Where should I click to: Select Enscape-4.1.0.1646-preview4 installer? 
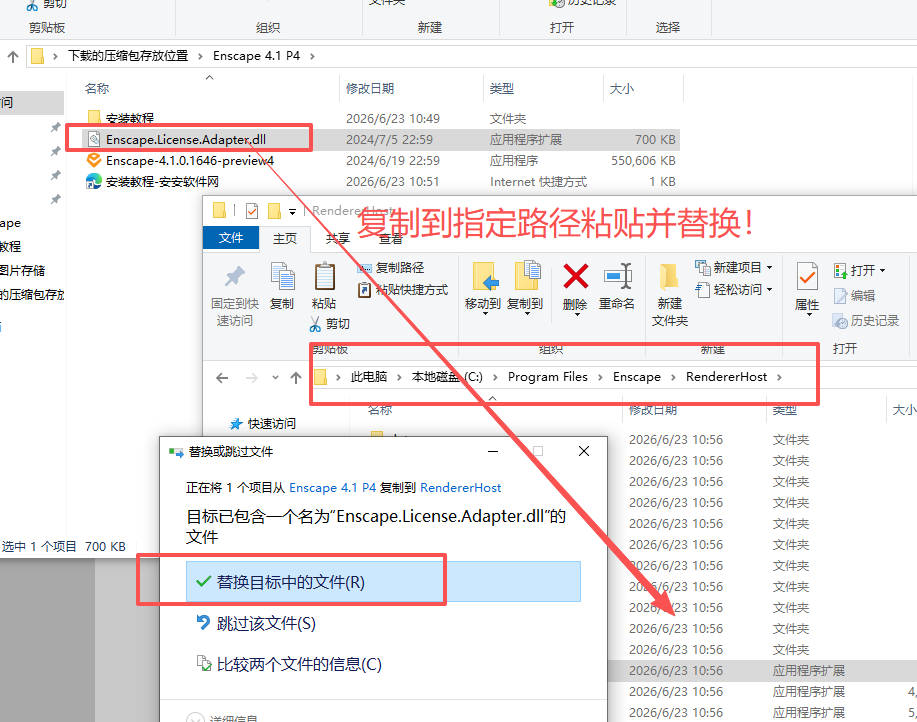(189, 161)
